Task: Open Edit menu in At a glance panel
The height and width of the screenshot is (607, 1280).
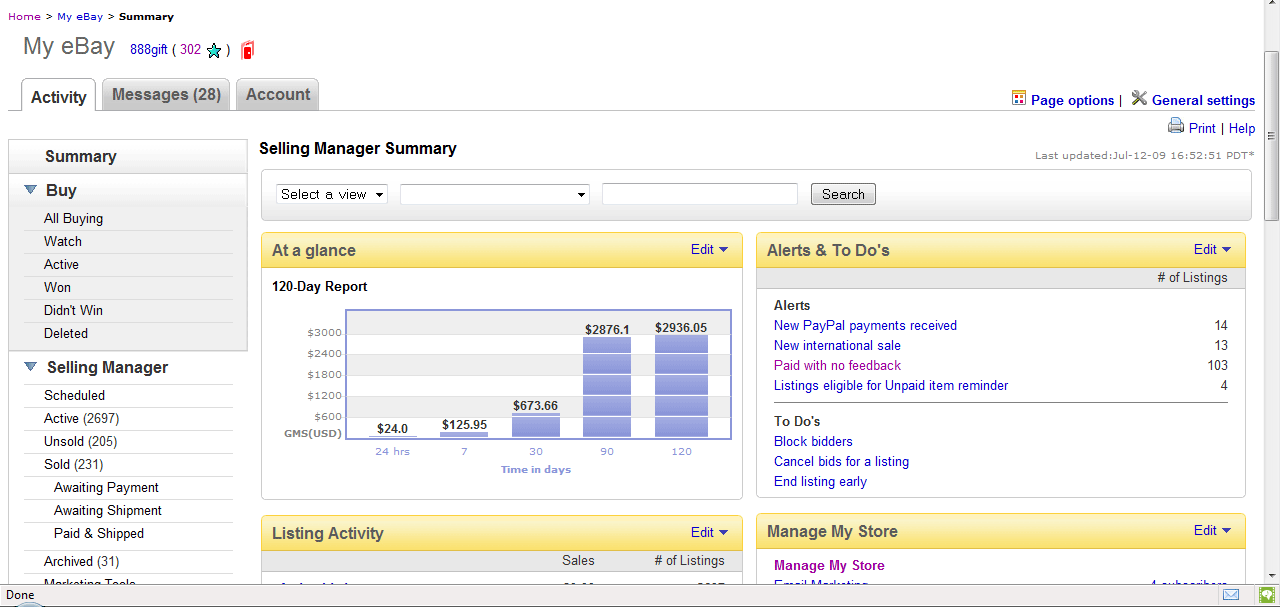Action: click(x=709, y=249)
